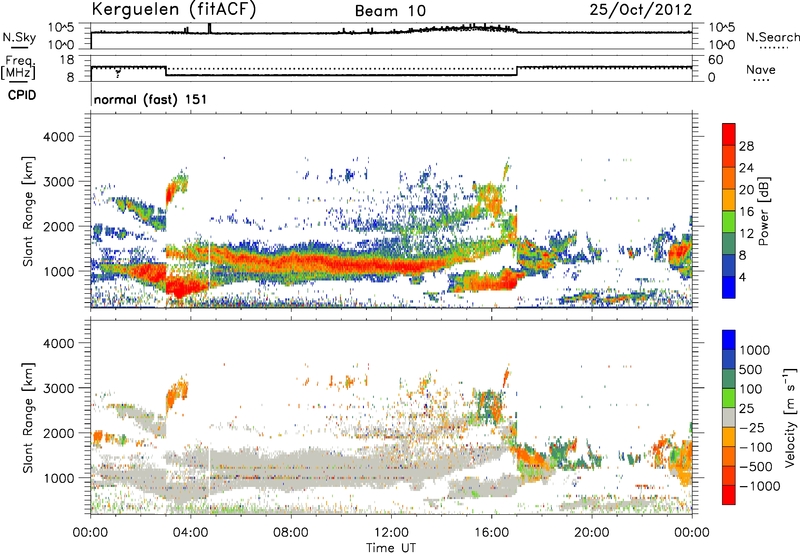Click the '16:00' time axis label
800x554 pixels.
[491, 533]
